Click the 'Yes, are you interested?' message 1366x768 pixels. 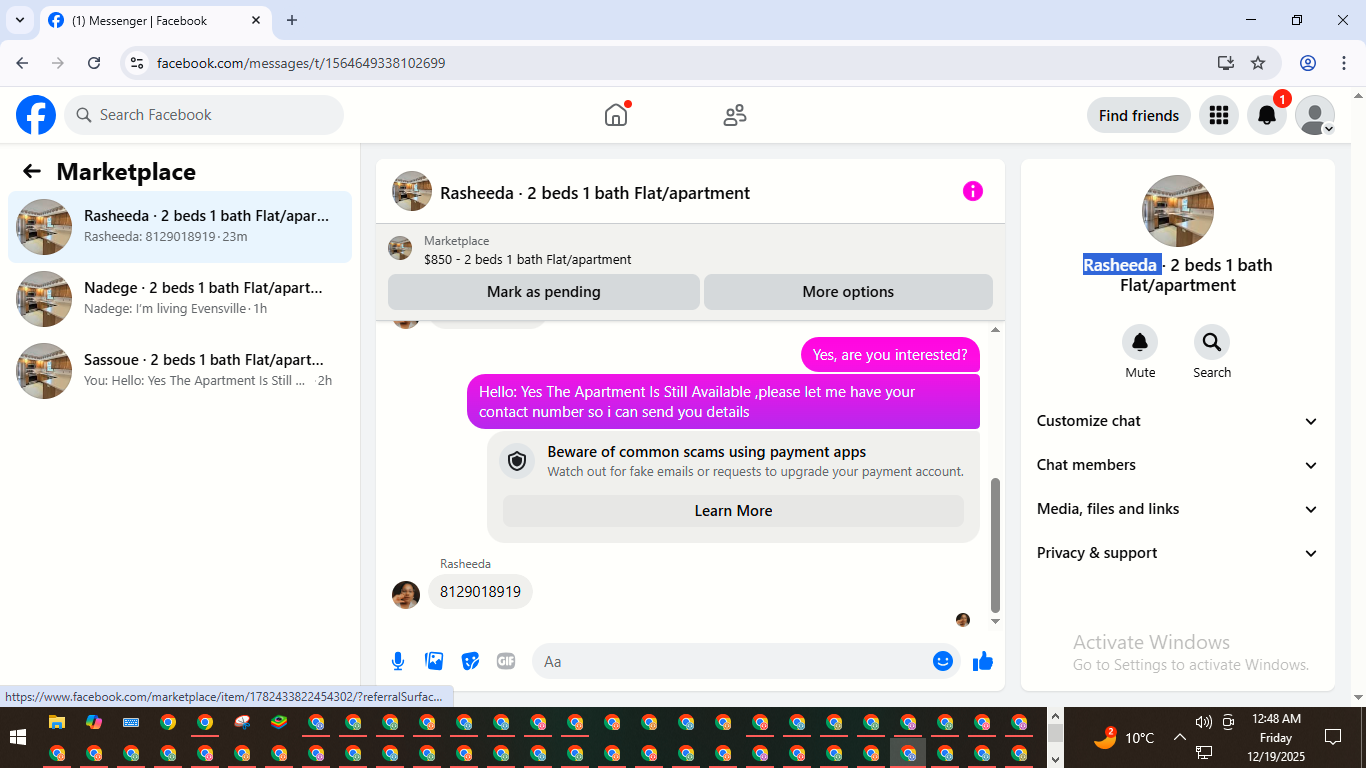[x=890, y=354]
